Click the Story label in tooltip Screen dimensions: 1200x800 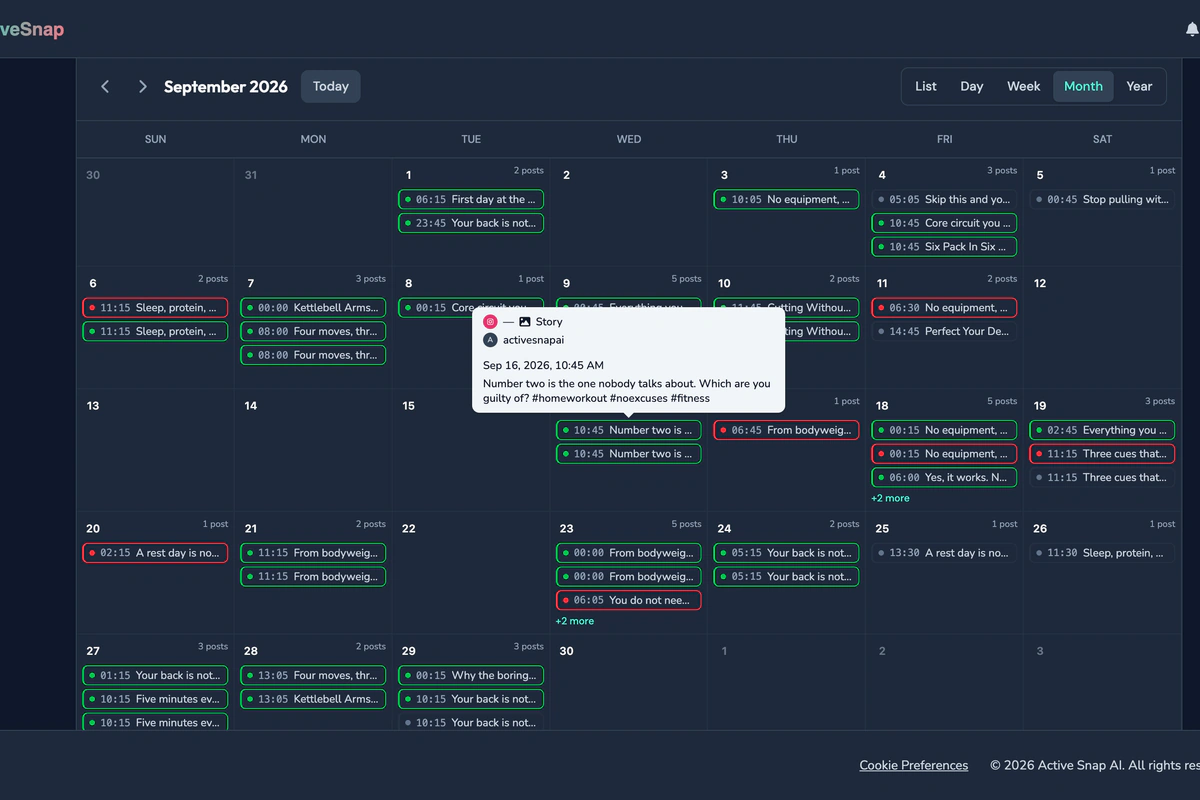pos(549,322)
